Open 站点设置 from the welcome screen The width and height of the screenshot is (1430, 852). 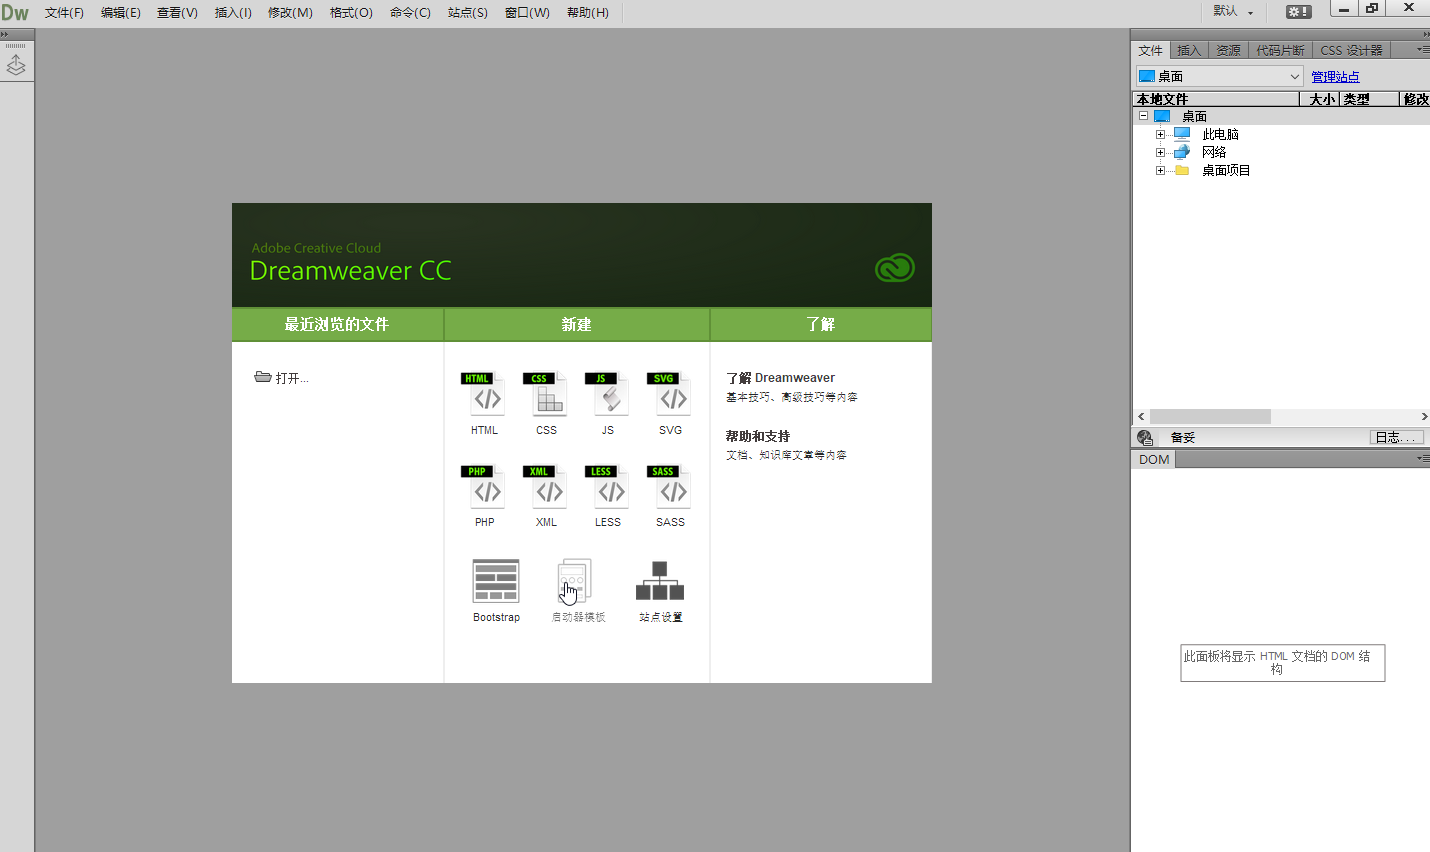[659, 580]
